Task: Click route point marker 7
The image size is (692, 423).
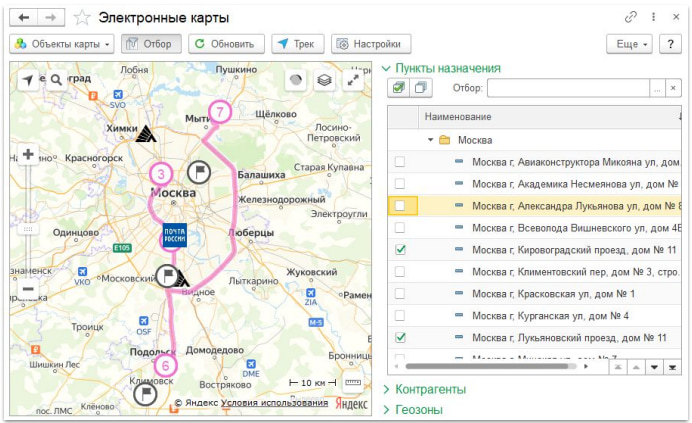Action: pyautogui.click(x=220, y=112)
